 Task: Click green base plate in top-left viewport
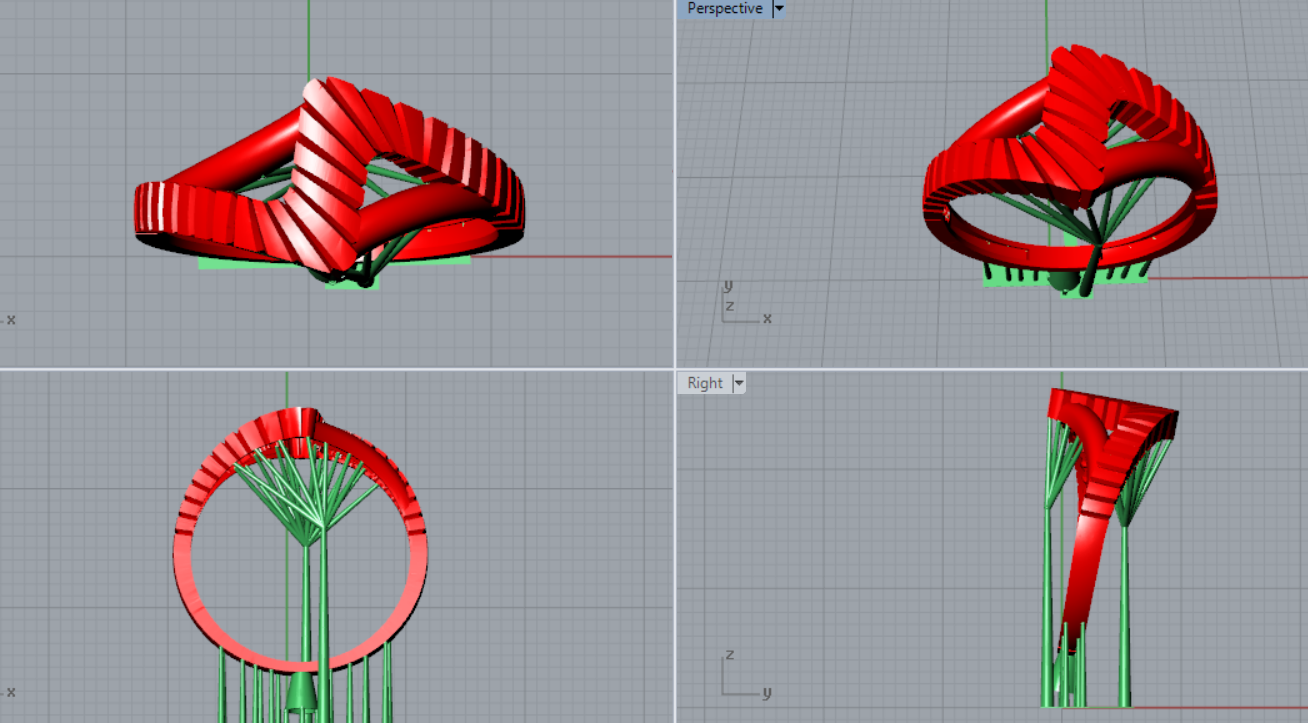click(x=220, y=264)
